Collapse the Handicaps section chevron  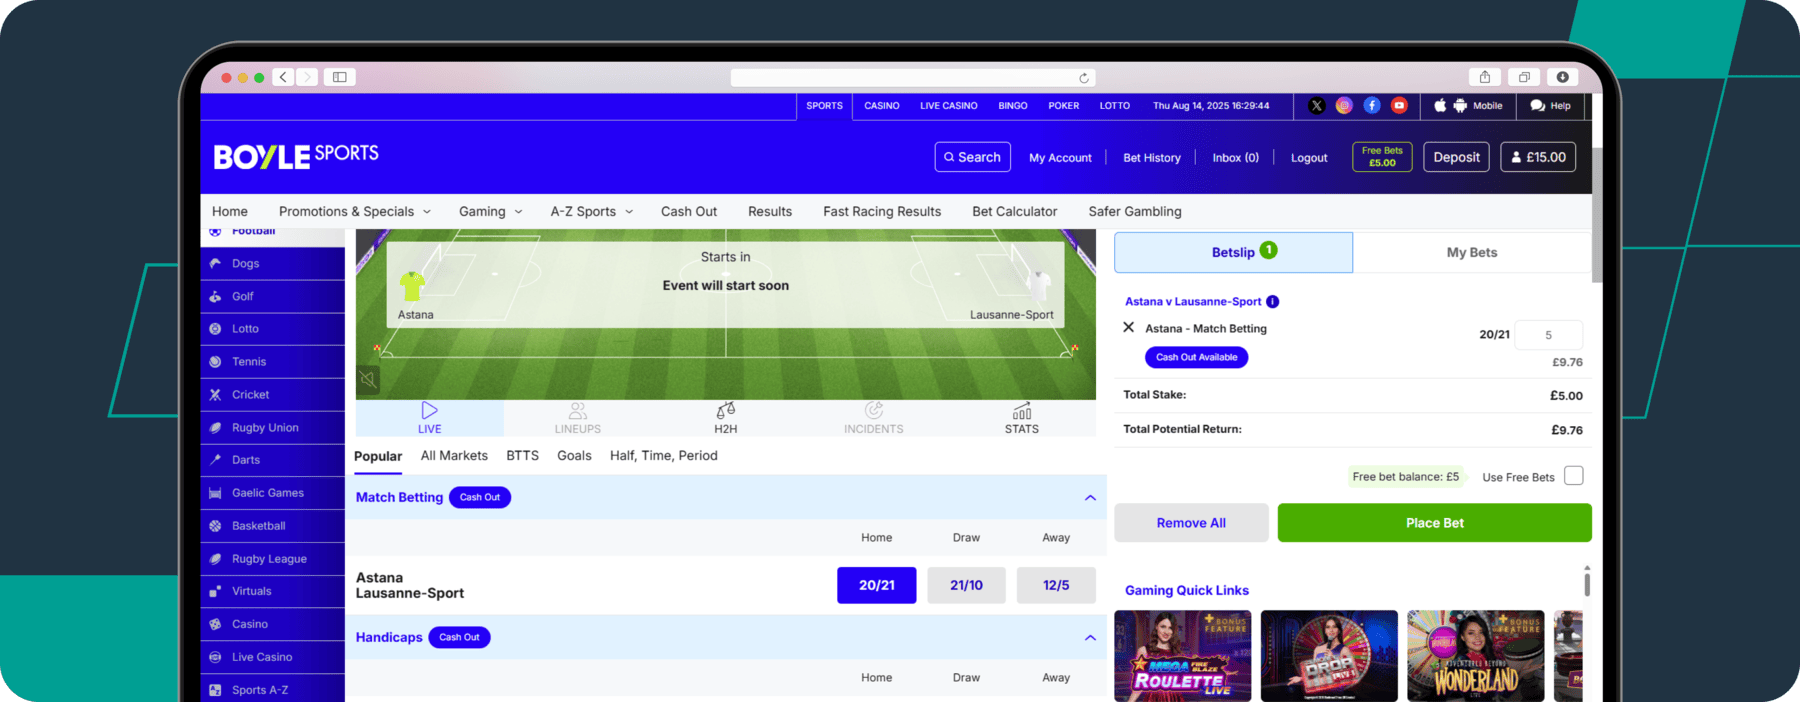[1090, 637]
